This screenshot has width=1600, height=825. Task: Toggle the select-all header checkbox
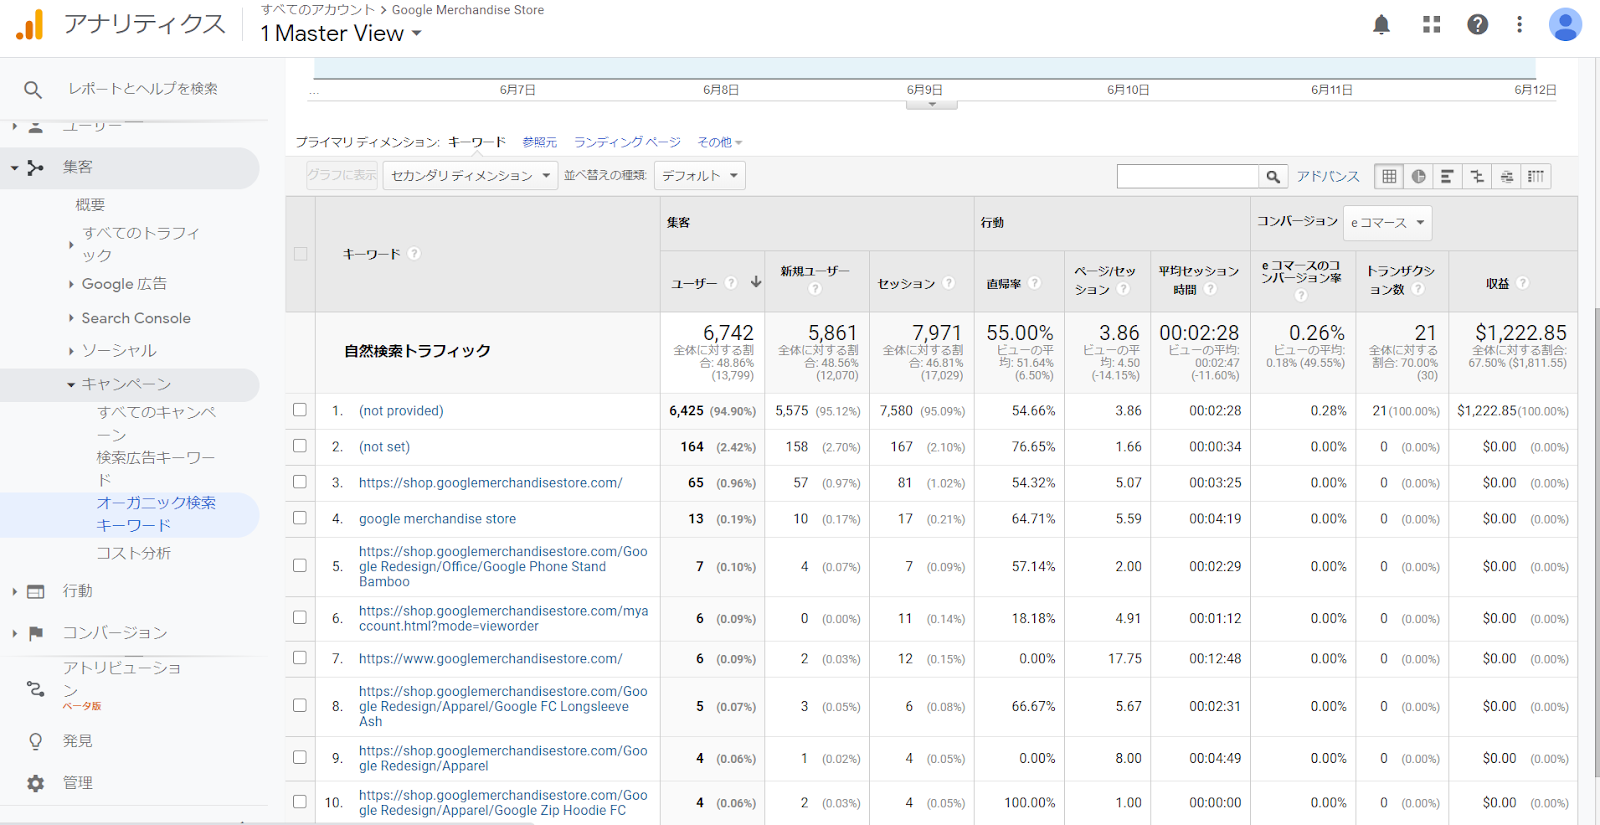point(300,254)
